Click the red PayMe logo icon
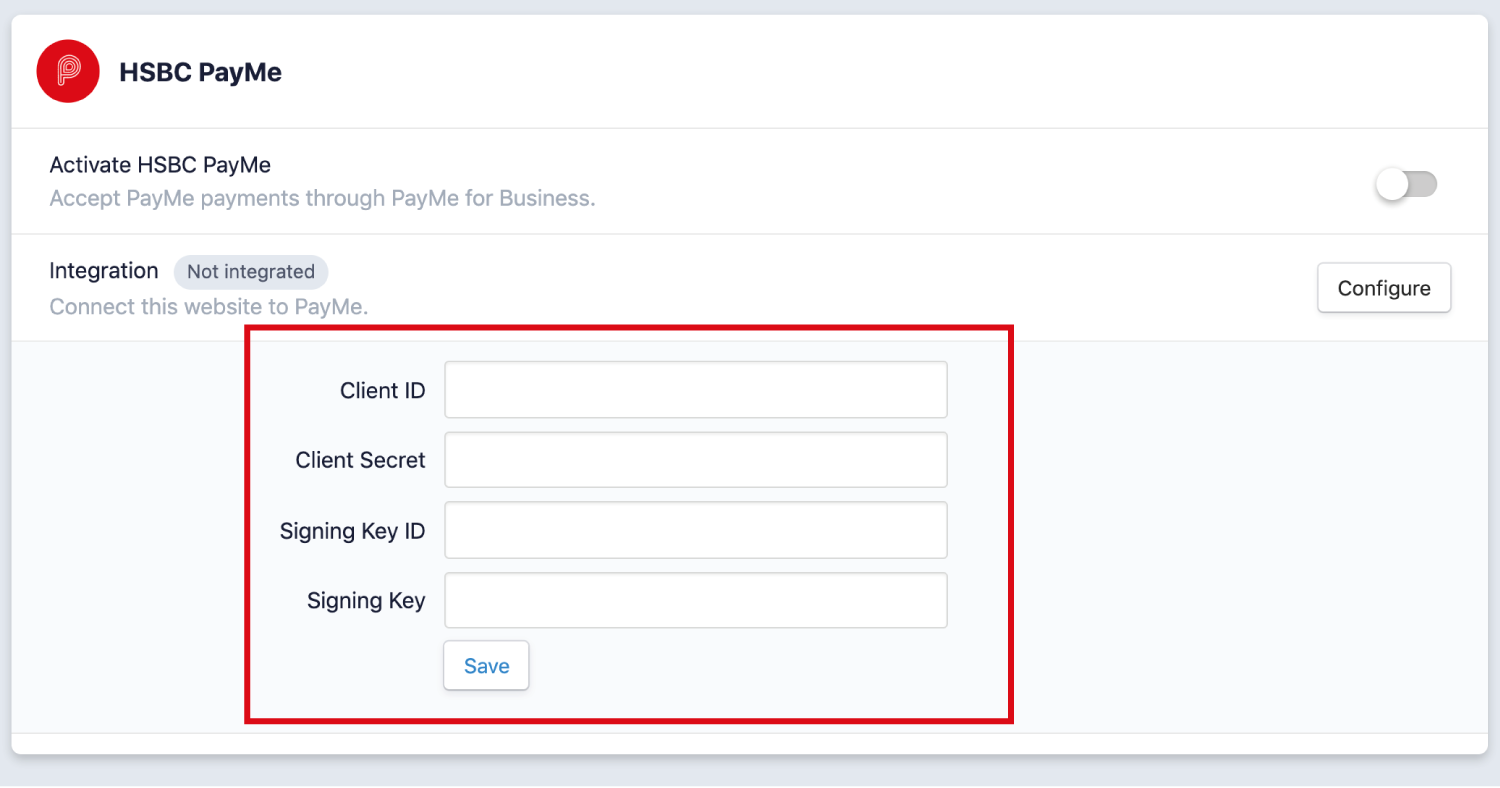1500x788 pixels. (x=68, y=71)
